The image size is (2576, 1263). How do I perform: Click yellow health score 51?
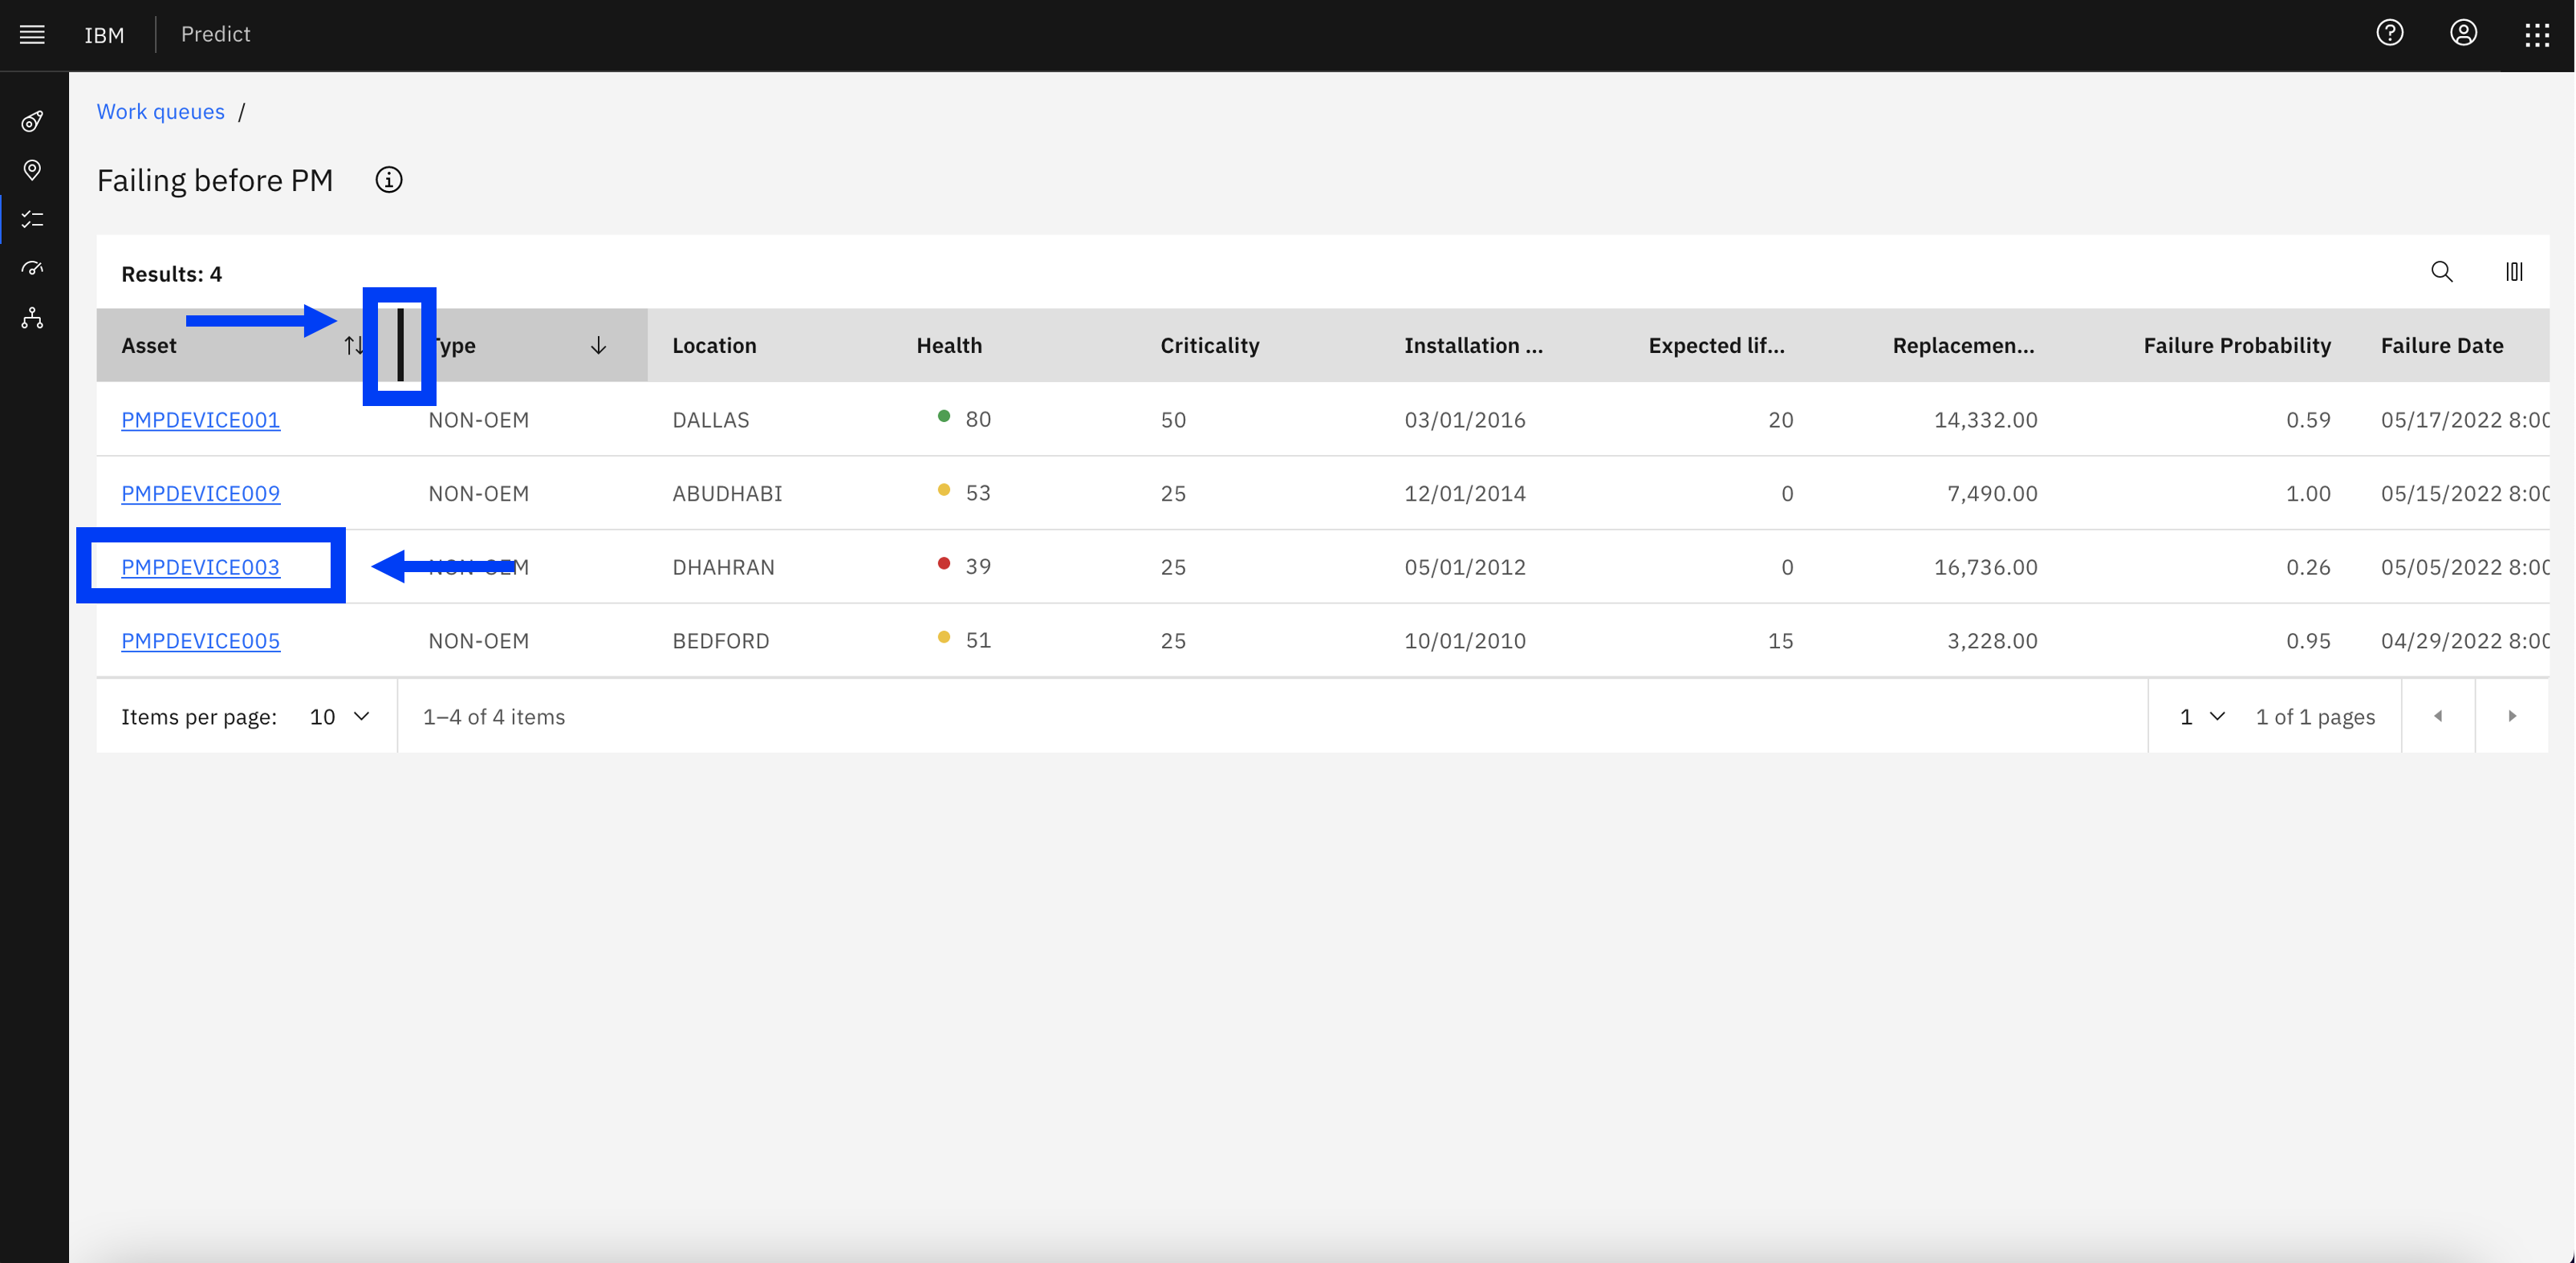pyautogui.click(x=965, y=640)
